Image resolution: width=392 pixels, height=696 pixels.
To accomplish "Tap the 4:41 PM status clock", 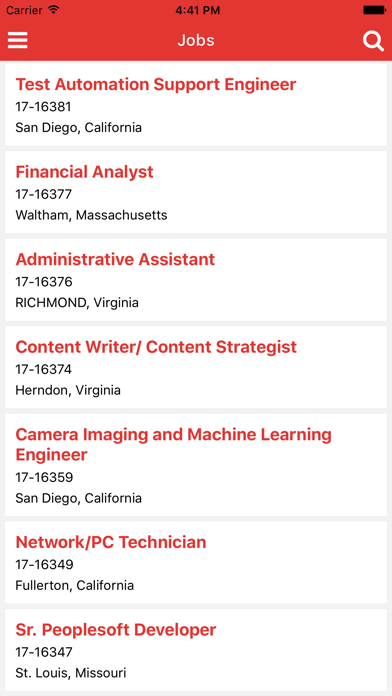I will (x=198, y=10).
